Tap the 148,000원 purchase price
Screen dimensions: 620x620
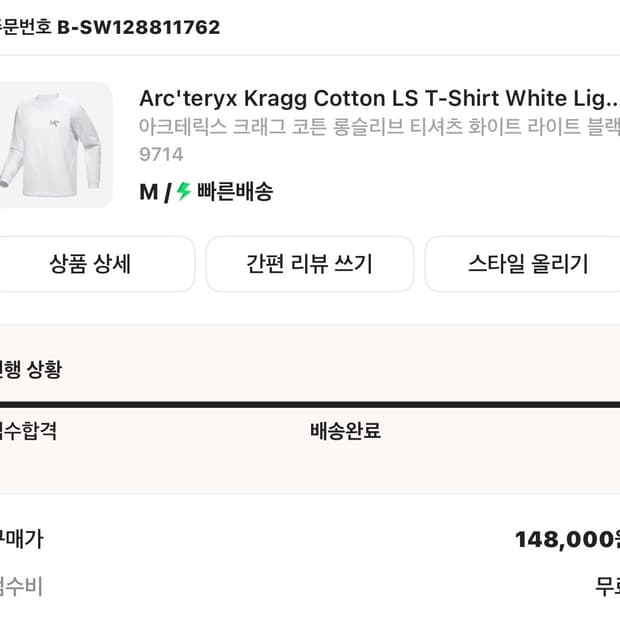(x=567, y=540)
